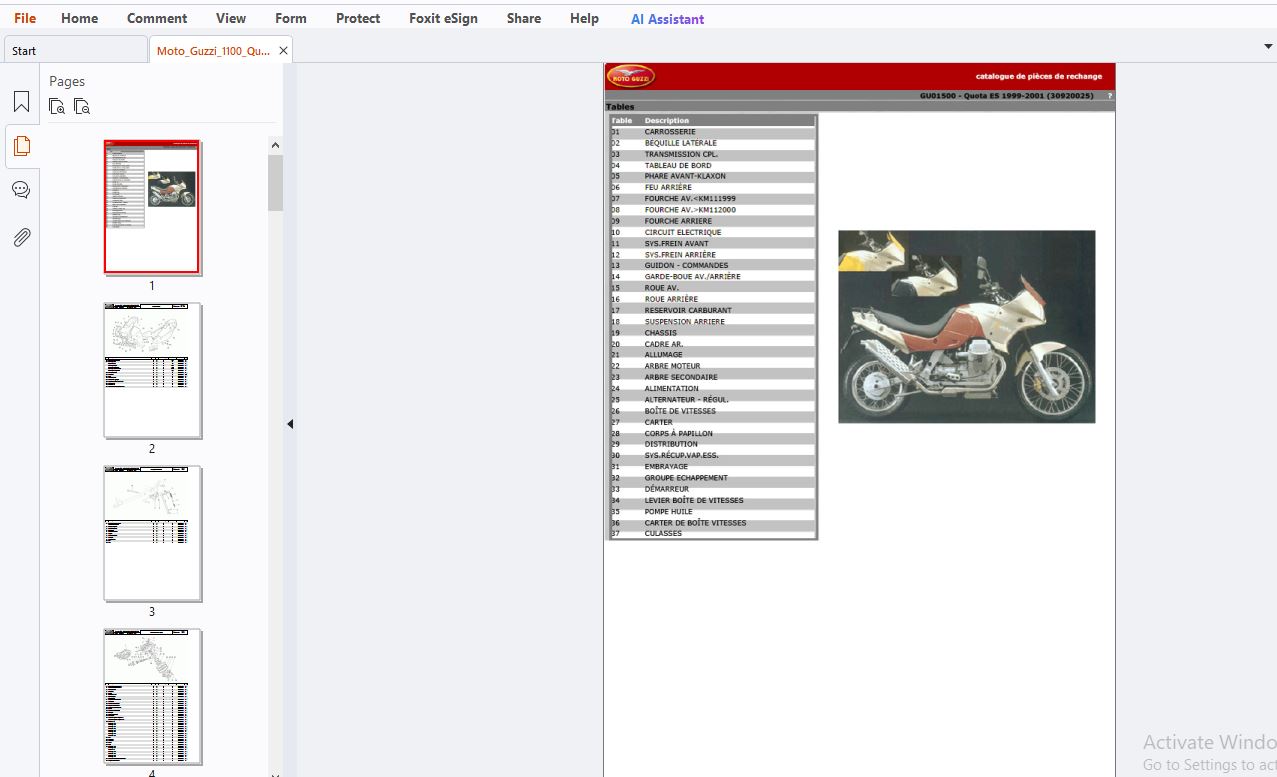Open the Attachments paperclip panel icon
Image resolution: width=1277 pixels, height=777 pixels.
21,237
